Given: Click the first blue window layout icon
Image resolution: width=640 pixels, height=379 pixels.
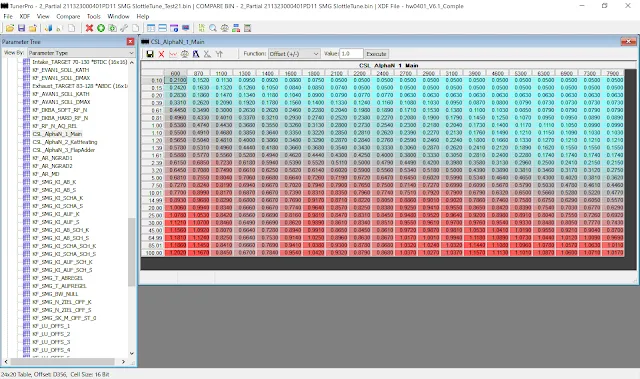Looking at the screenshot, I should [x=151, y=28].
